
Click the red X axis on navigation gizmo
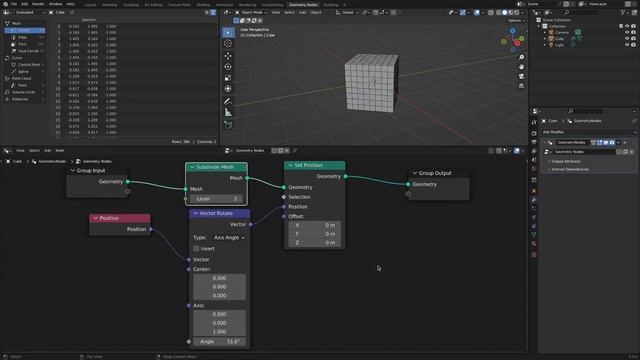coord(517,43)
